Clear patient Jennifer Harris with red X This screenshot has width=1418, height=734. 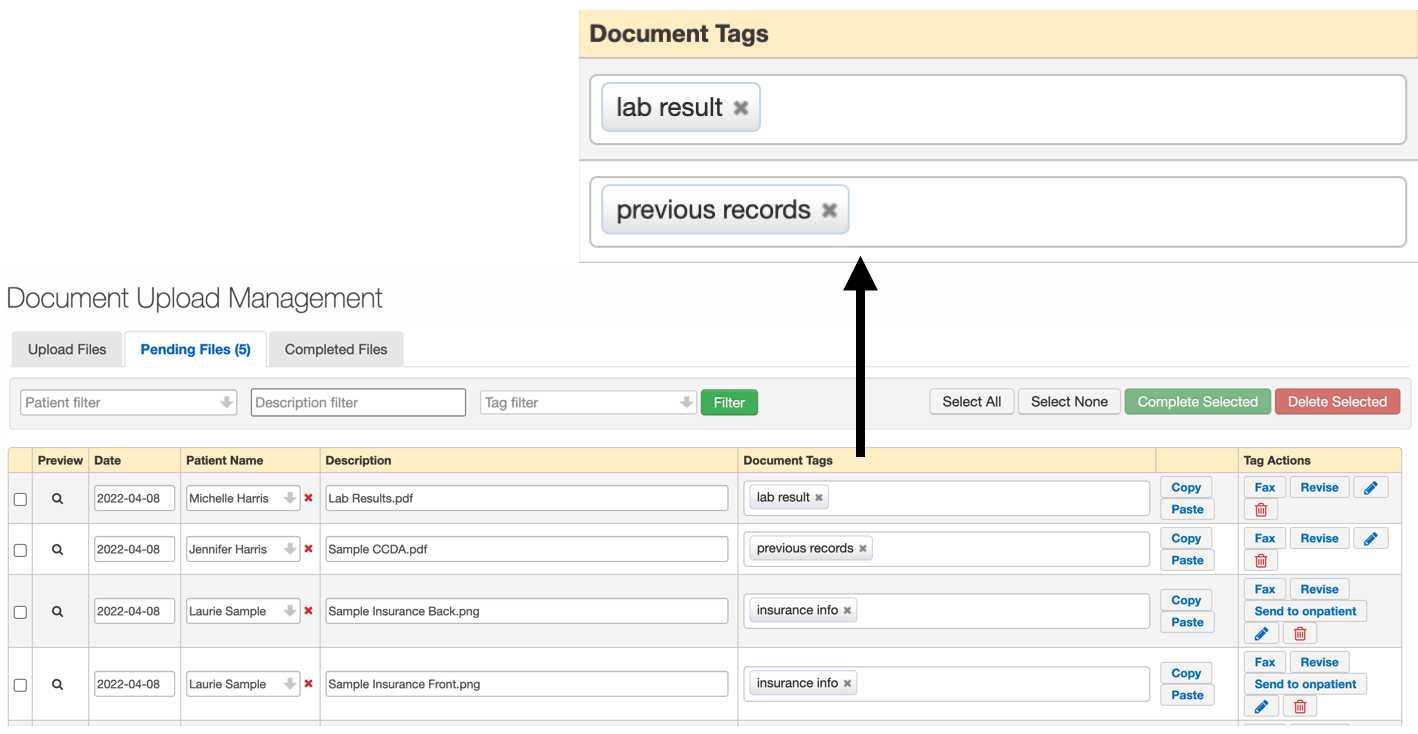pyautogui.click(x=308, y=549)
